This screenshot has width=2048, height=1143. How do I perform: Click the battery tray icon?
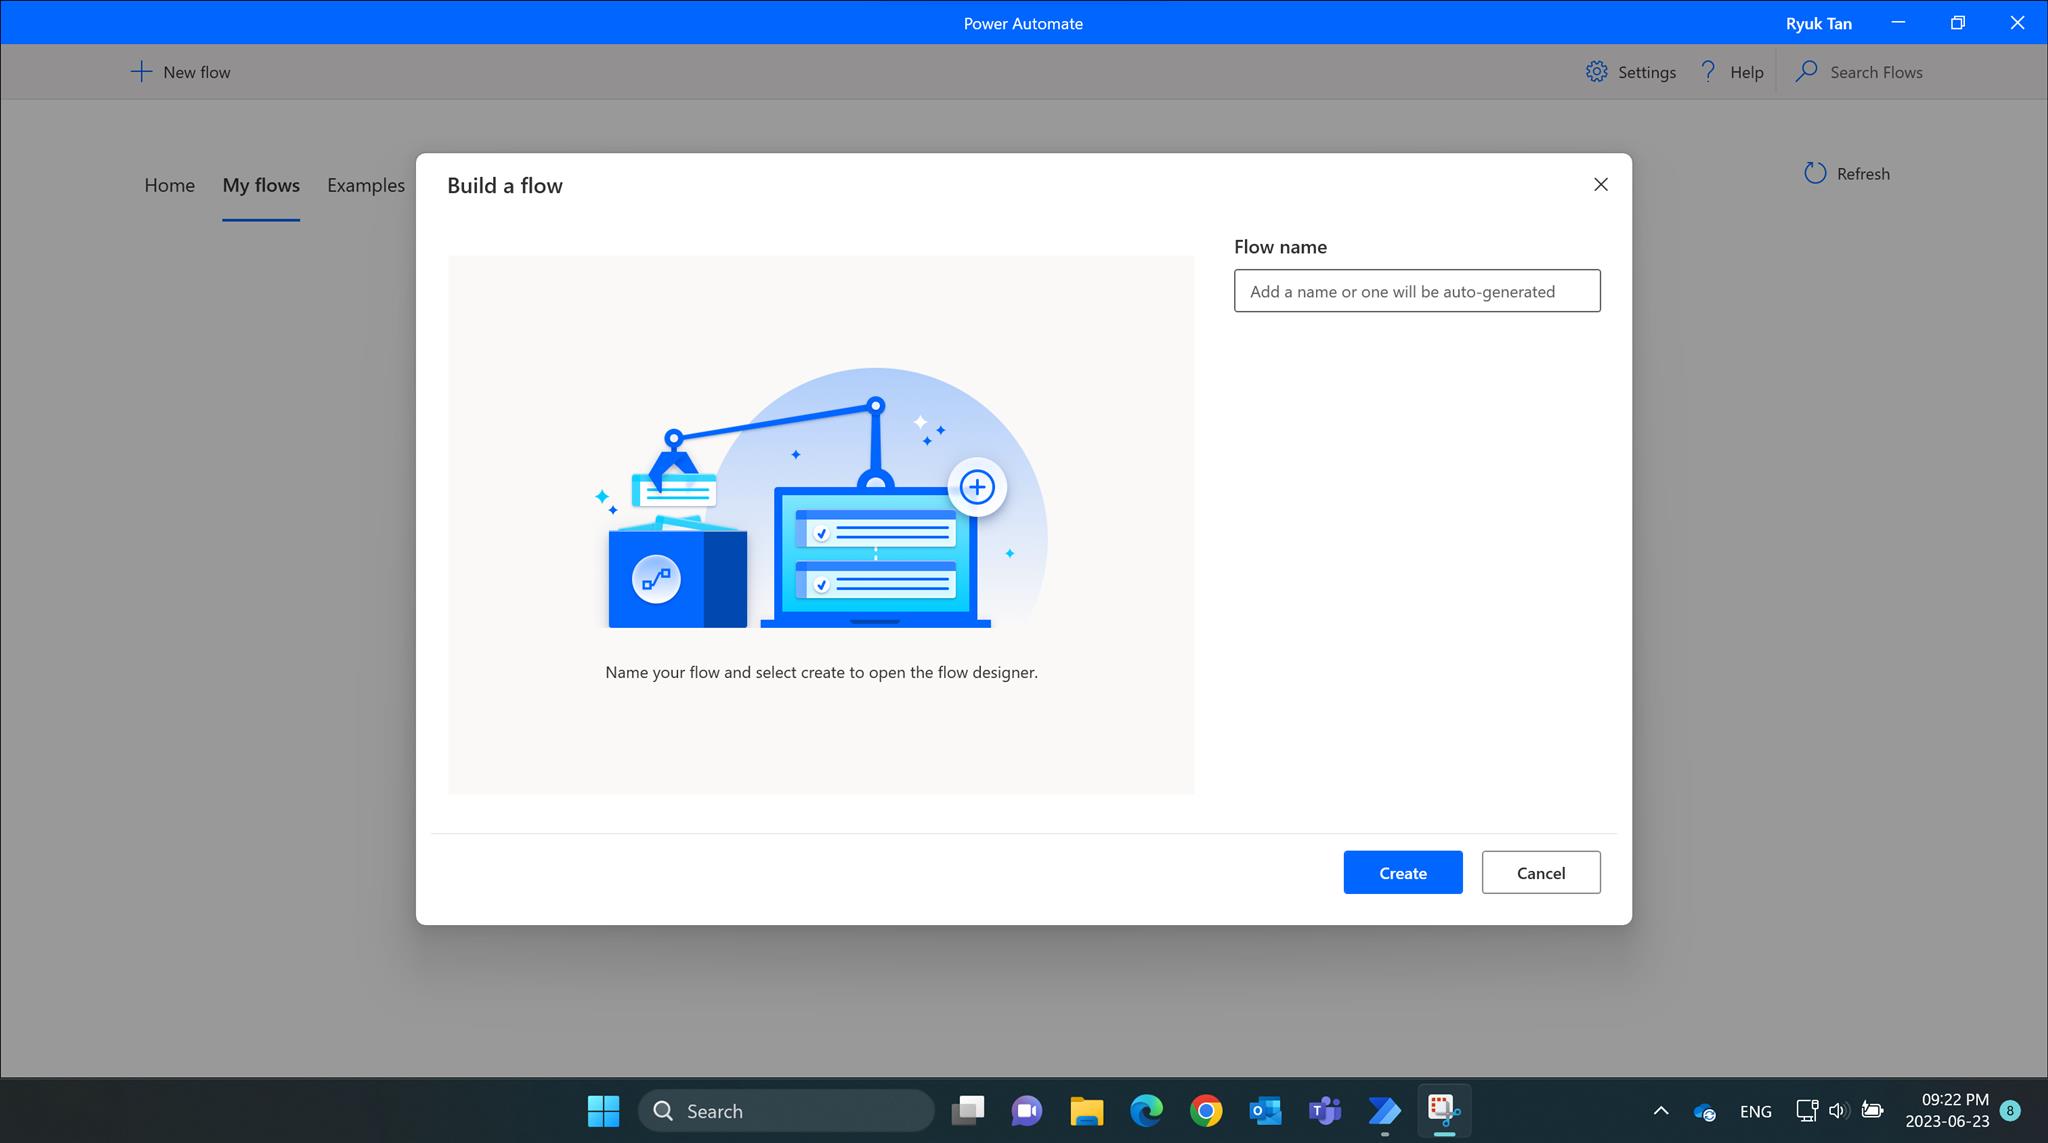point(1873,1111)
